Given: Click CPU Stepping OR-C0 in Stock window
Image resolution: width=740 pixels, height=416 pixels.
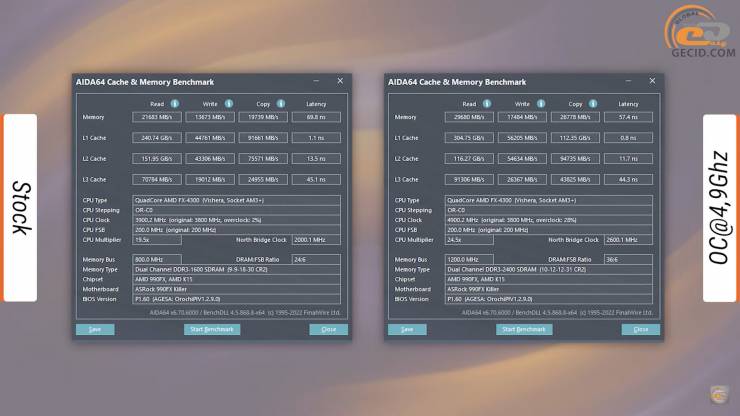Looking at the screenshot, I should tap(236, 210).
